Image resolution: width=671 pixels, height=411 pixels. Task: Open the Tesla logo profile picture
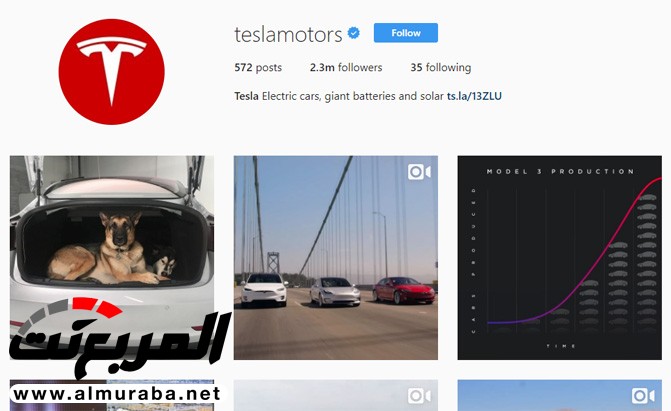coord(111,71)
